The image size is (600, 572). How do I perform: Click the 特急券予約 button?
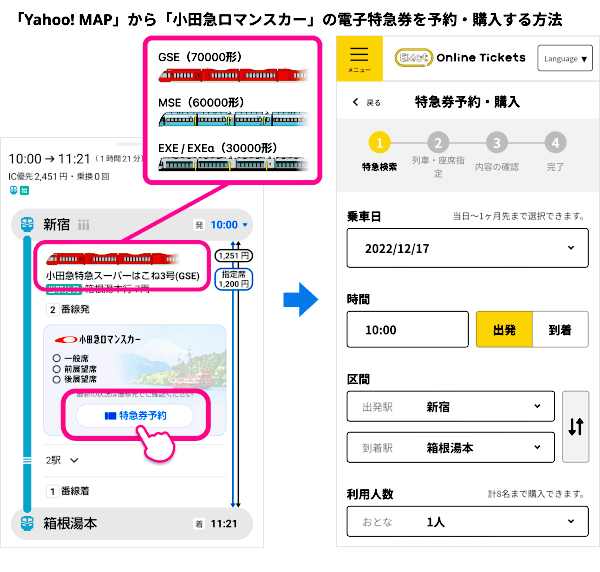(135, 416)
